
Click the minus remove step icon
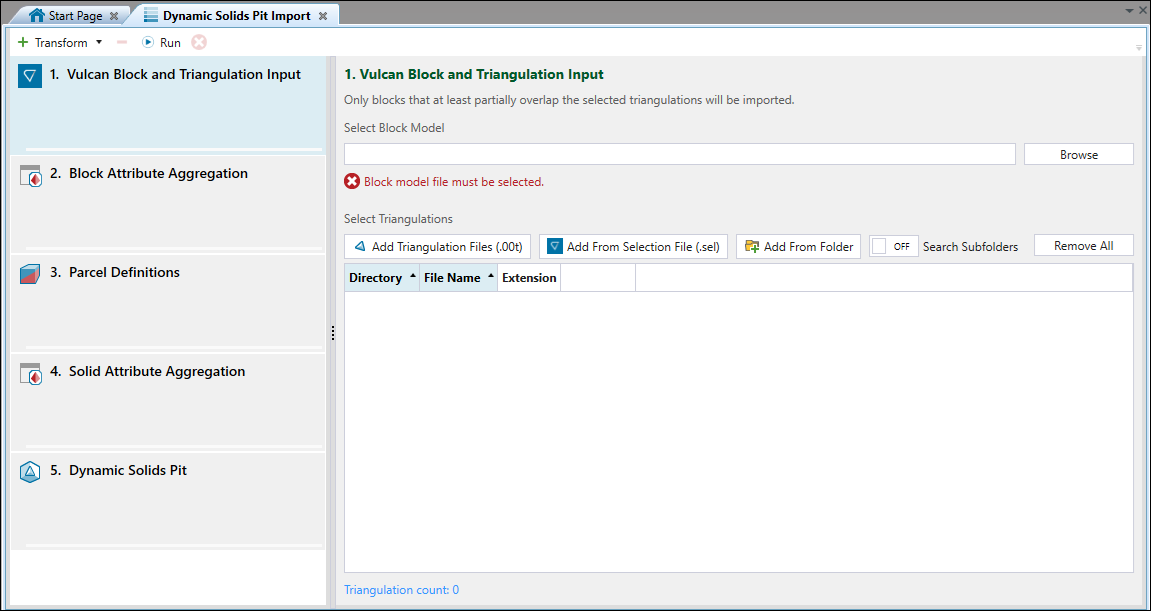[122, 43]
